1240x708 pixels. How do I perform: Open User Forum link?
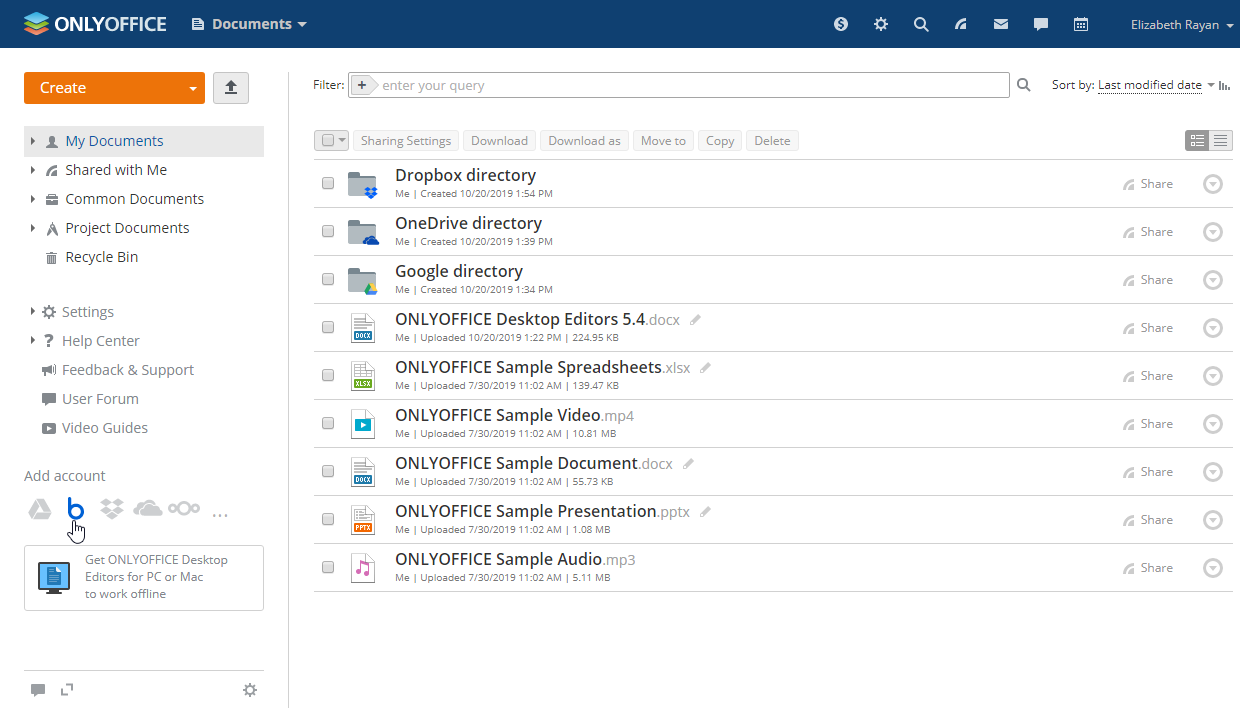(100, 399)
